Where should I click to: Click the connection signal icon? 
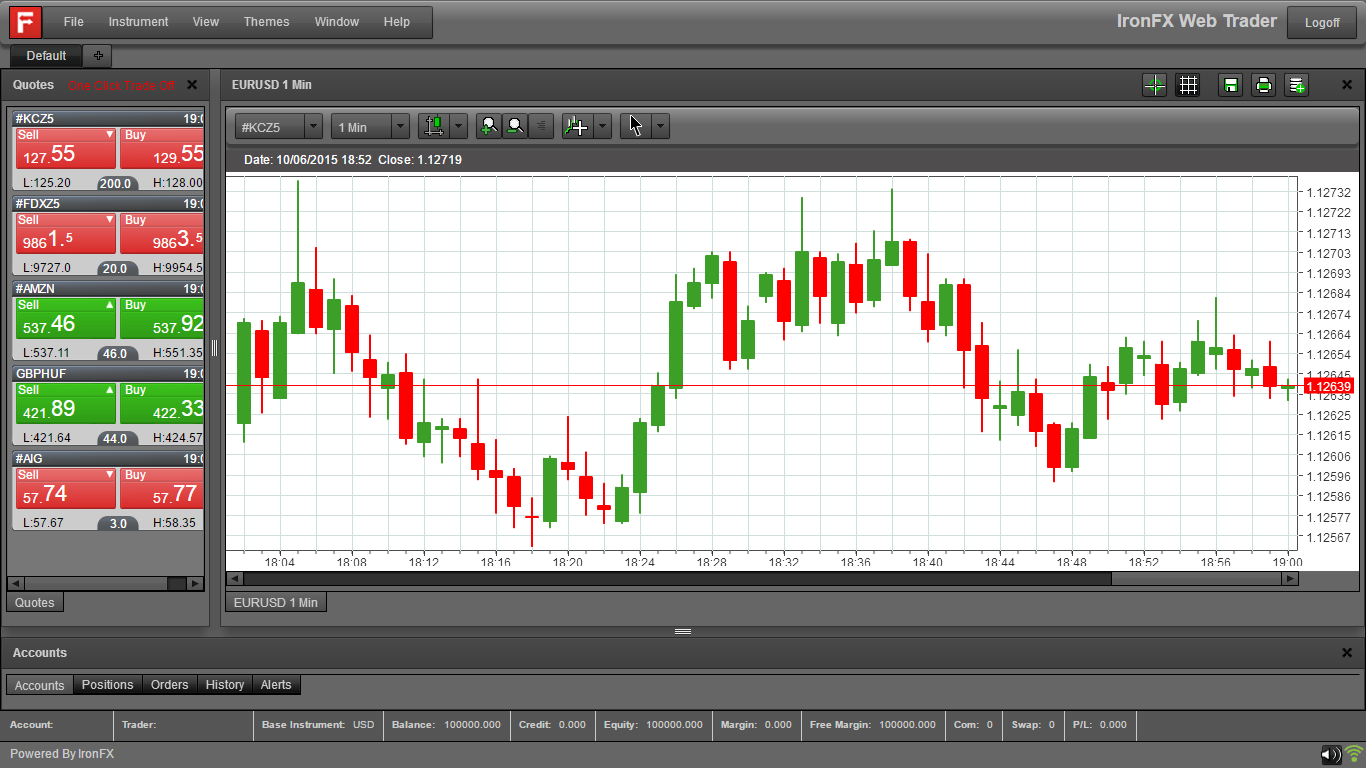pos(1354,755)
